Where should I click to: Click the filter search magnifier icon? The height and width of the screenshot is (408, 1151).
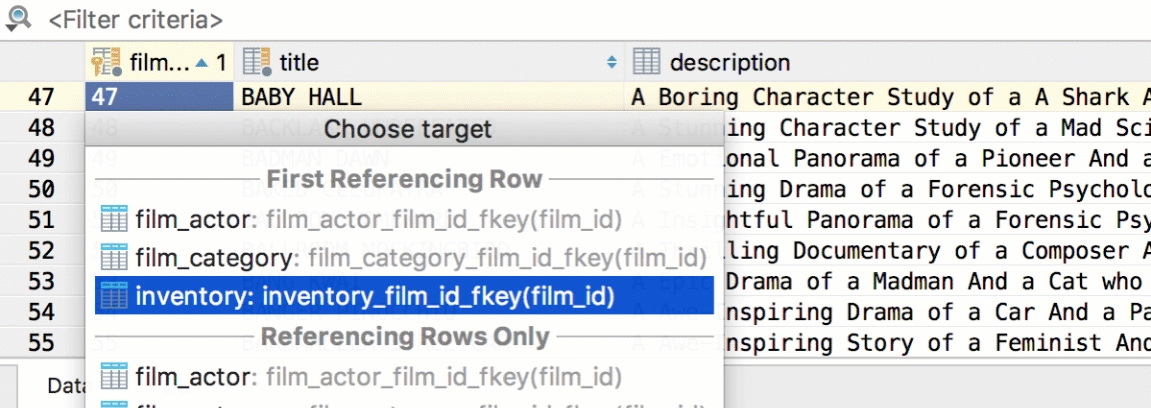click(18, 18)
